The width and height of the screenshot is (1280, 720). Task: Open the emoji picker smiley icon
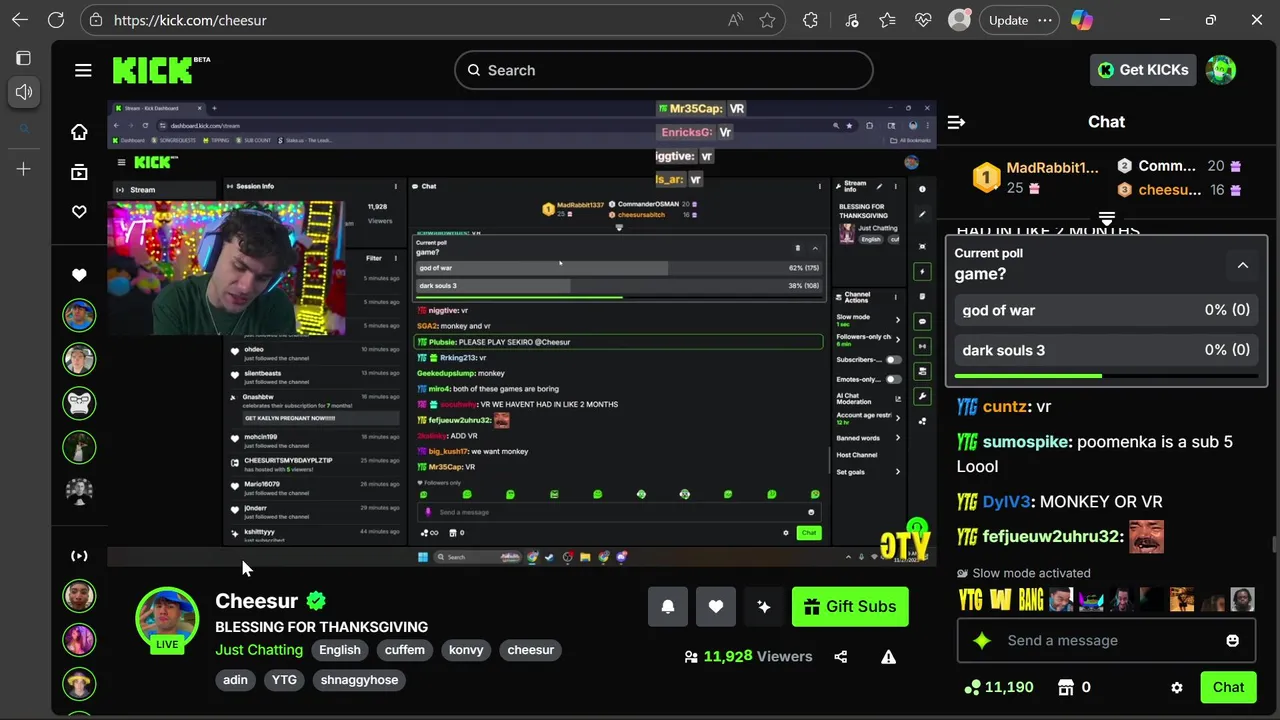point(1232,640)
